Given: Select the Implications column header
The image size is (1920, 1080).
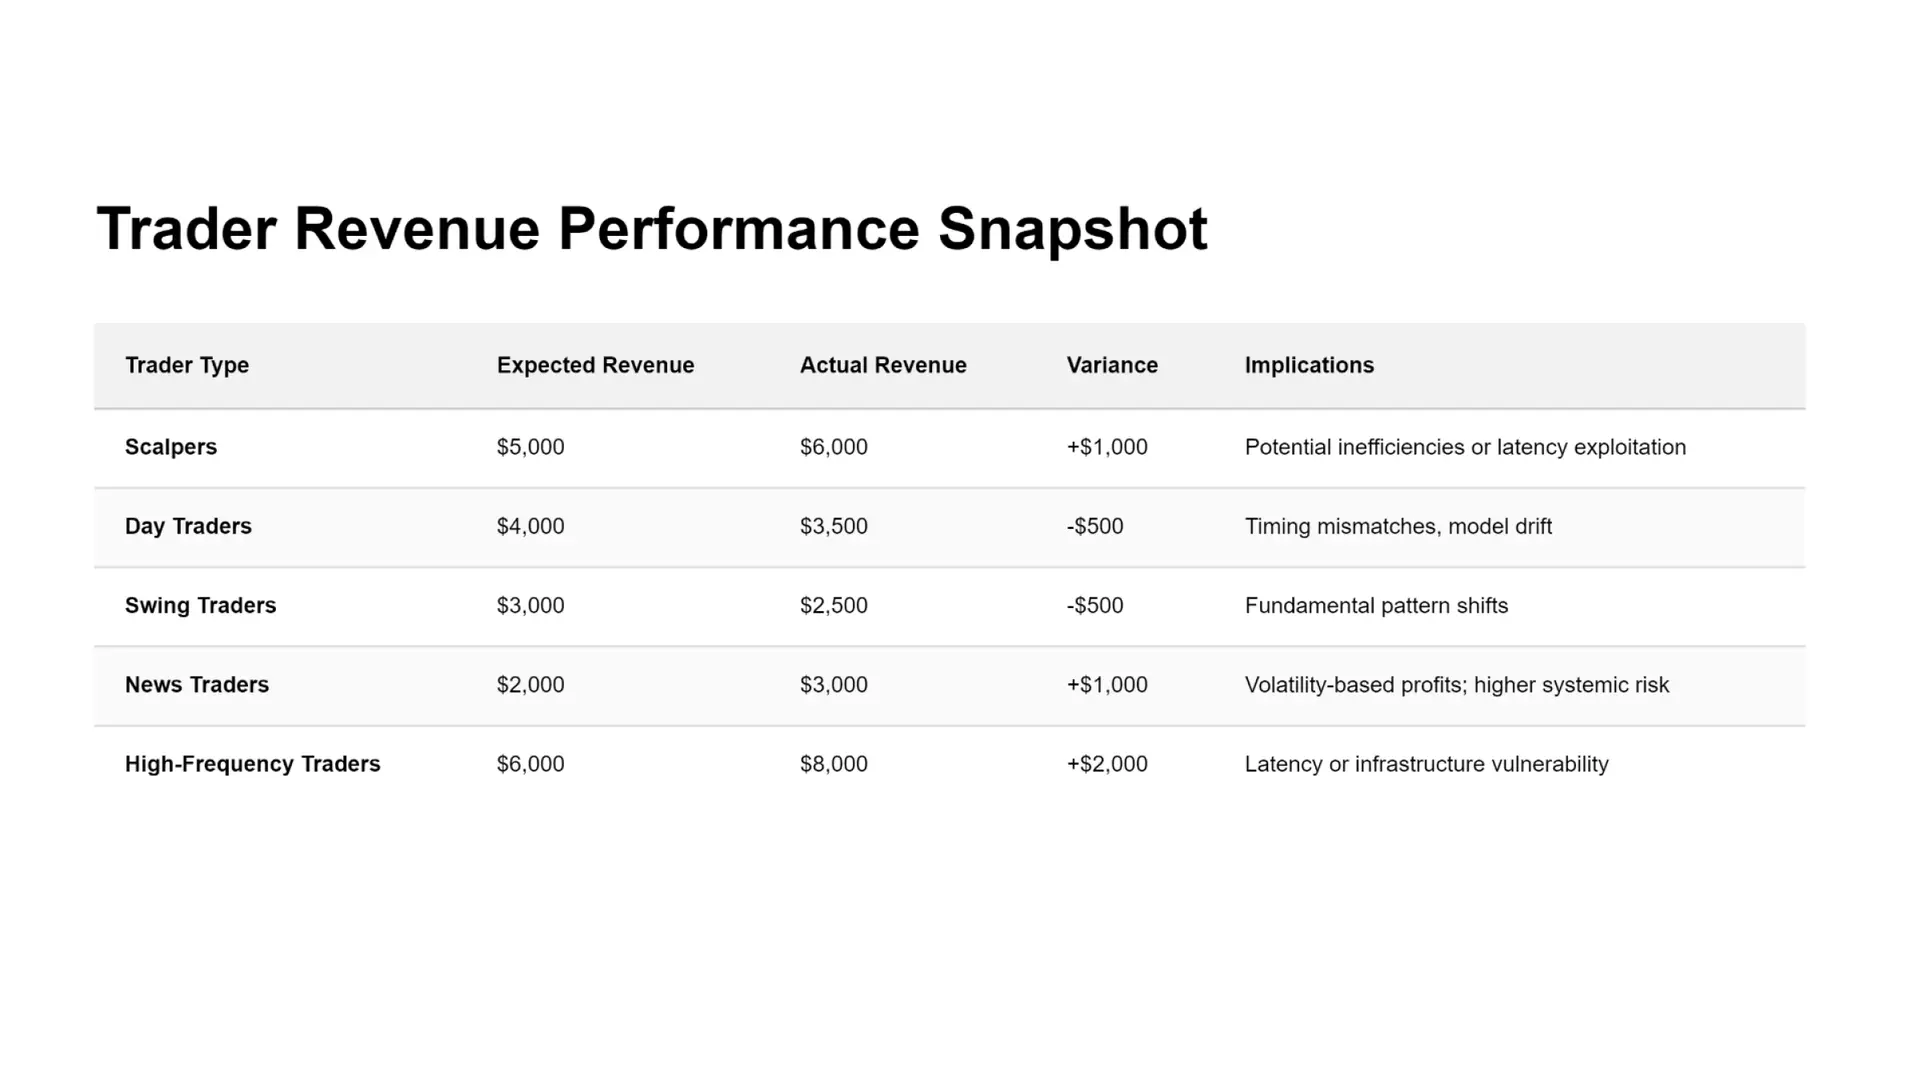Looking at the screenshot, I should [x=1309, y=366].
